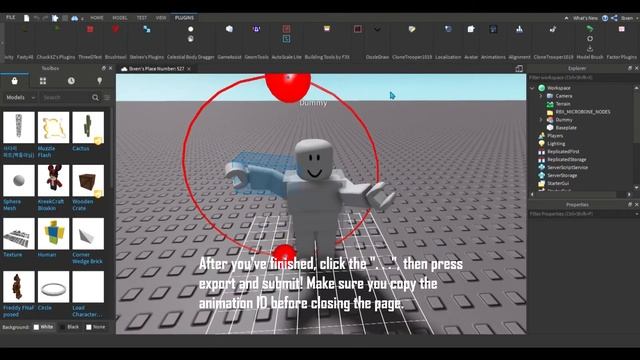Click the Circle model thumbnail
This screenshot has height=360, width=640.
(53, 287)
